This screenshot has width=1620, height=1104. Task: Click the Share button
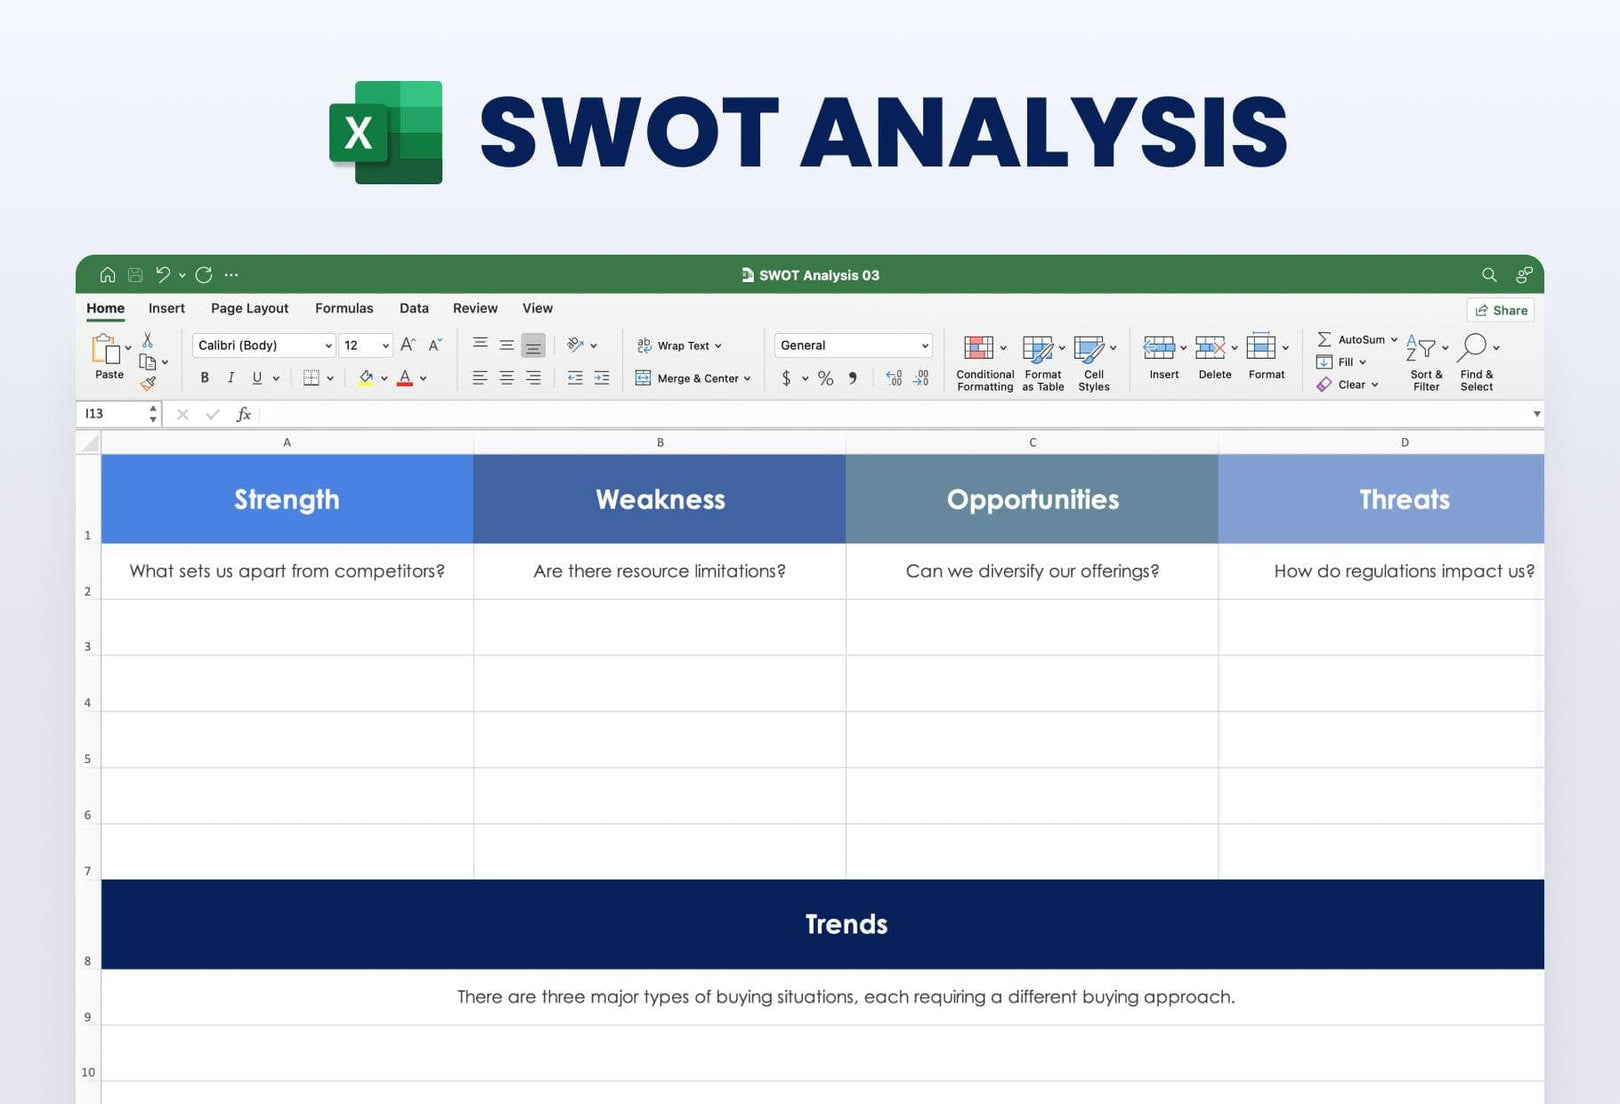(x=1499, y=310)
